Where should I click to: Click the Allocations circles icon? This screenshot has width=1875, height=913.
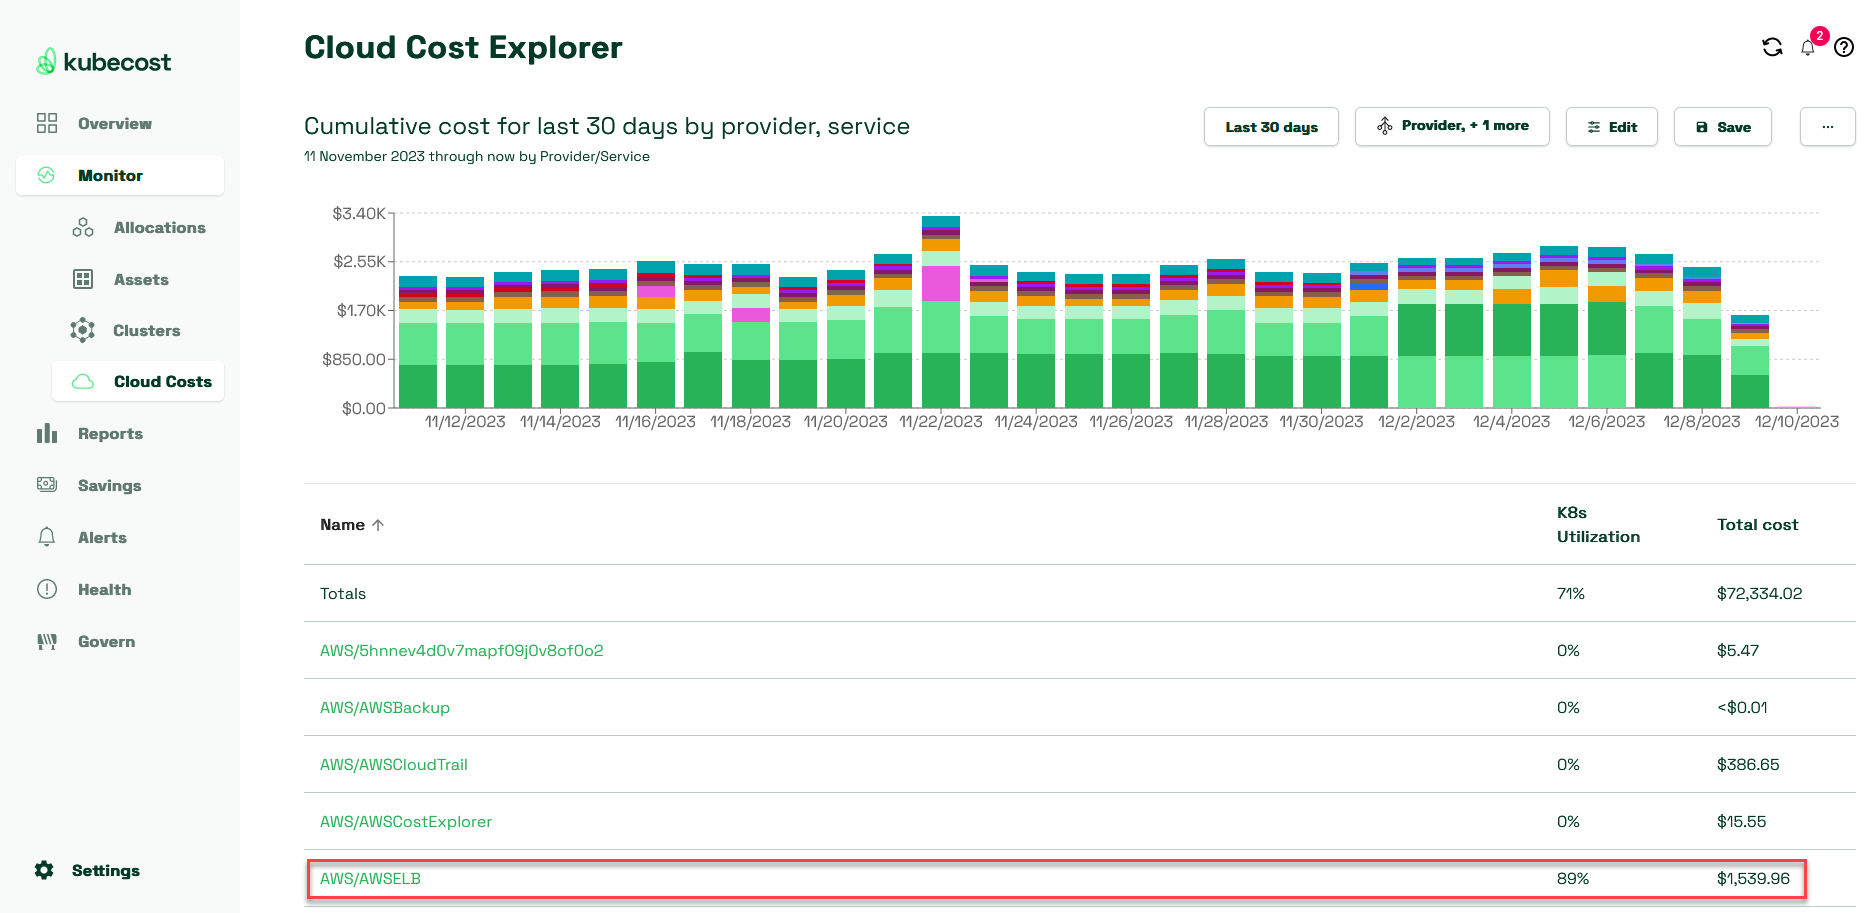tap(83, 227)
